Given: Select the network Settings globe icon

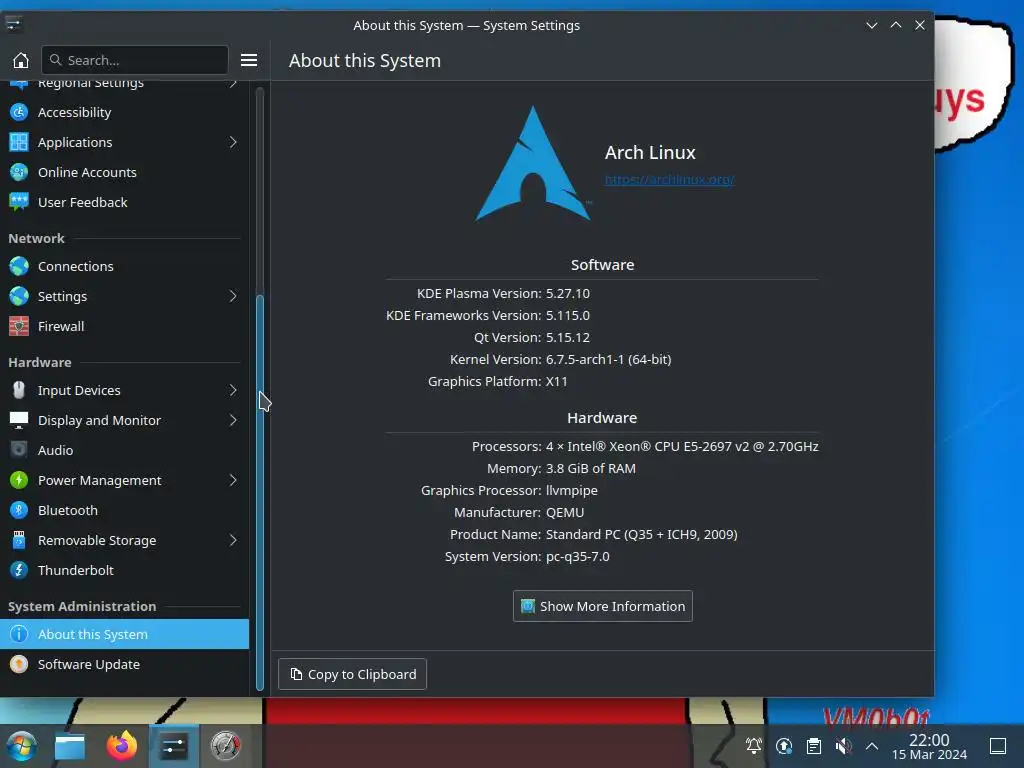Looking at the screenshot, I should (x=19, y=296).
